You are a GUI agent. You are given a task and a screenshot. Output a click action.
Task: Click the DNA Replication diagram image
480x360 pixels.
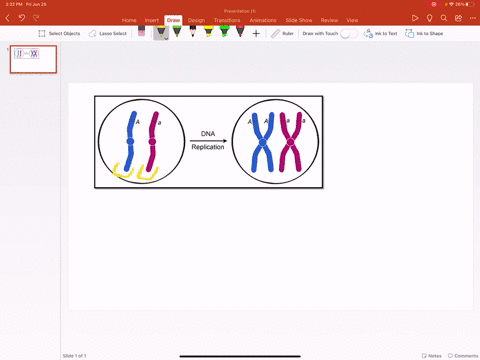point(209,142)
